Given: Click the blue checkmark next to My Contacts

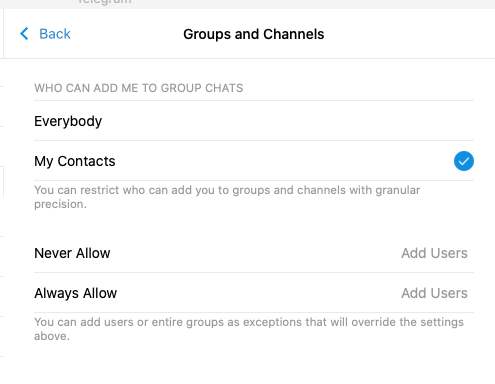Looking at the screenshot, I should point(464,161).
